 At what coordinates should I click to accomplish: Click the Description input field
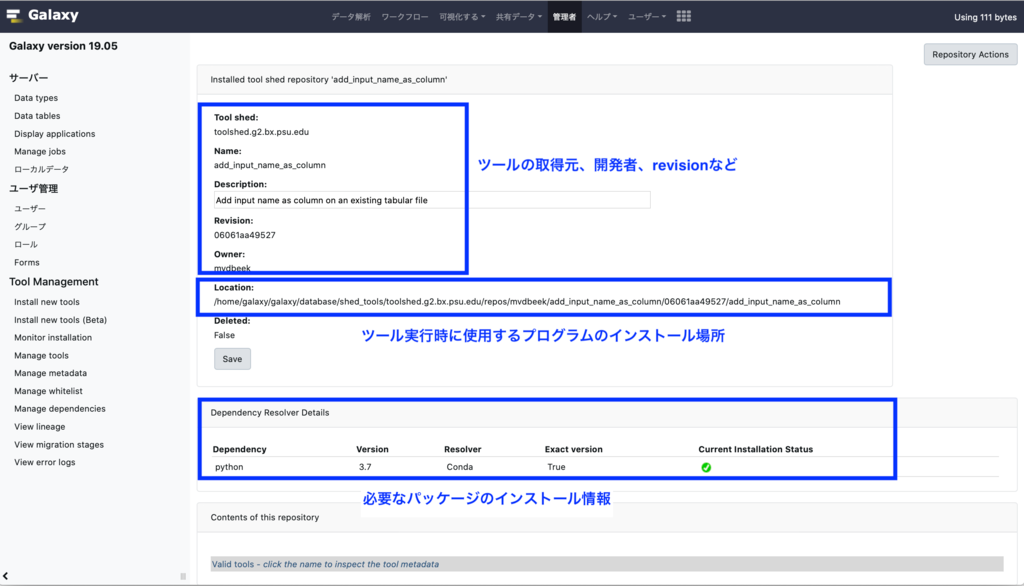[432, 200]
